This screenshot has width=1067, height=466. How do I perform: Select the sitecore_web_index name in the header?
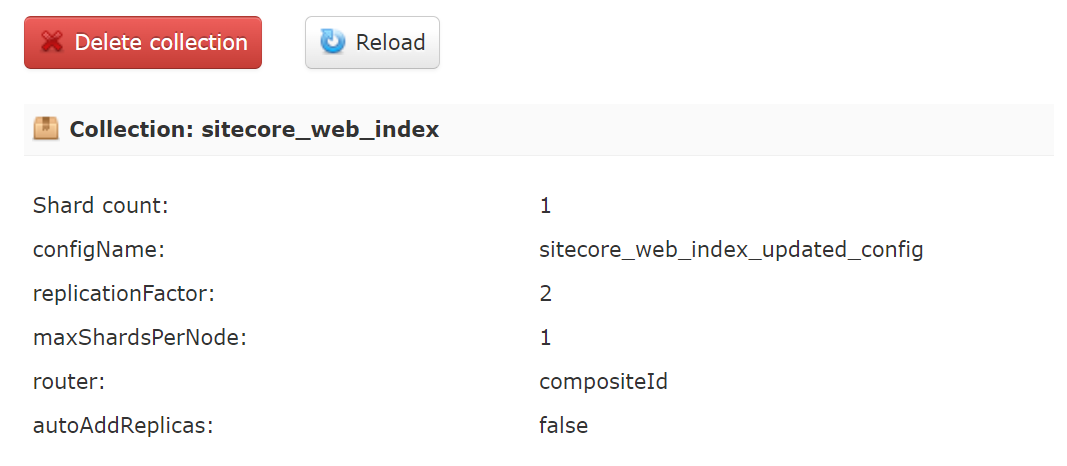pyautogui.click(x=320, y=130)
